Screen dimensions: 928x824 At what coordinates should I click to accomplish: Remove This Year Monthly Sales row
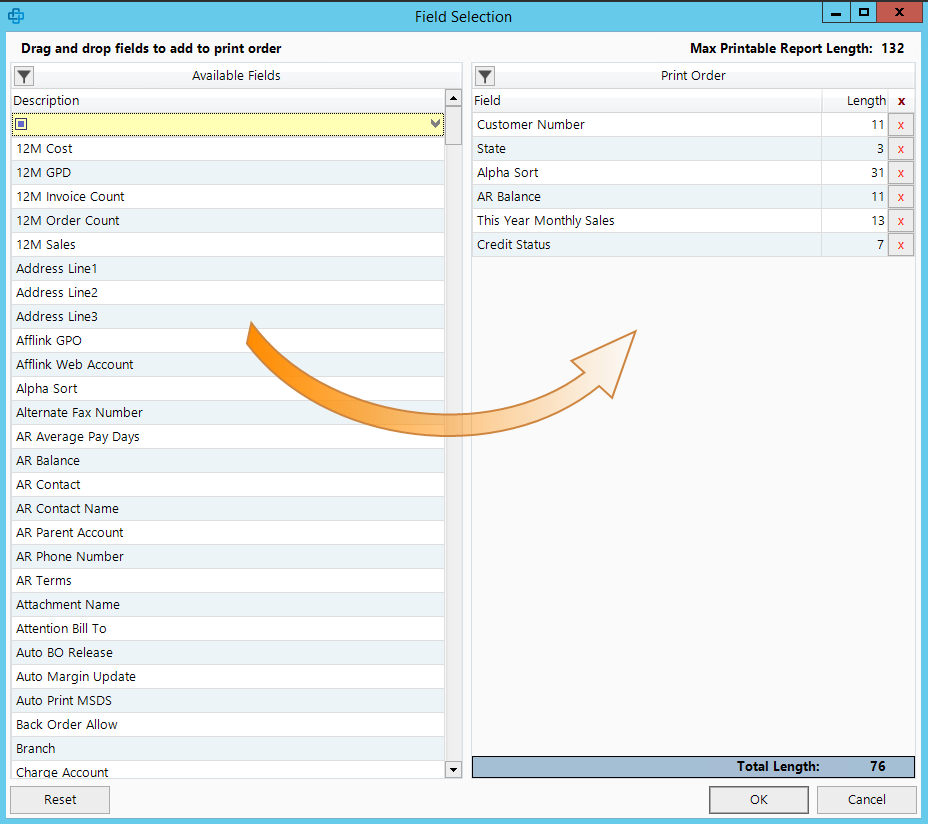[900, 221]
